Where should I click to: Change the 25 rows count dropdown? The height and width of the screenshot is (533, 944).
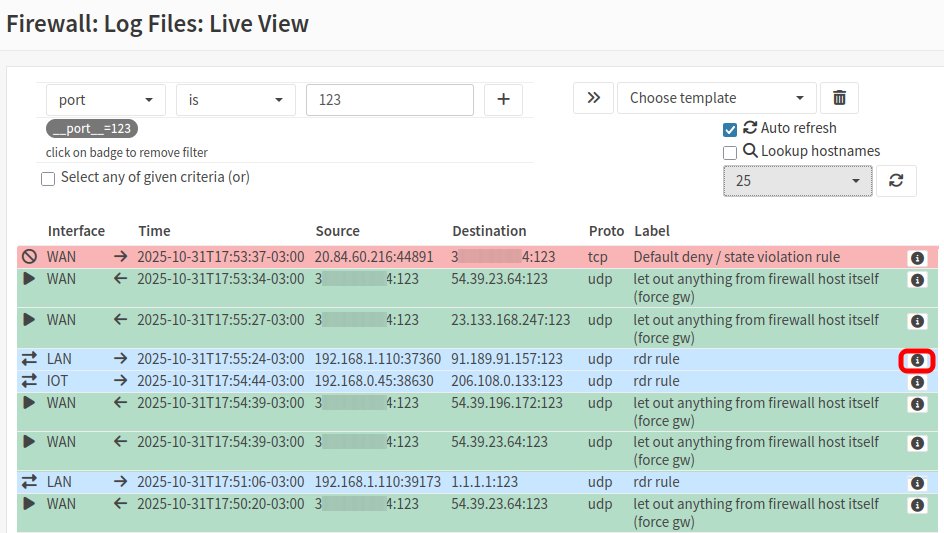pos(797,181)
